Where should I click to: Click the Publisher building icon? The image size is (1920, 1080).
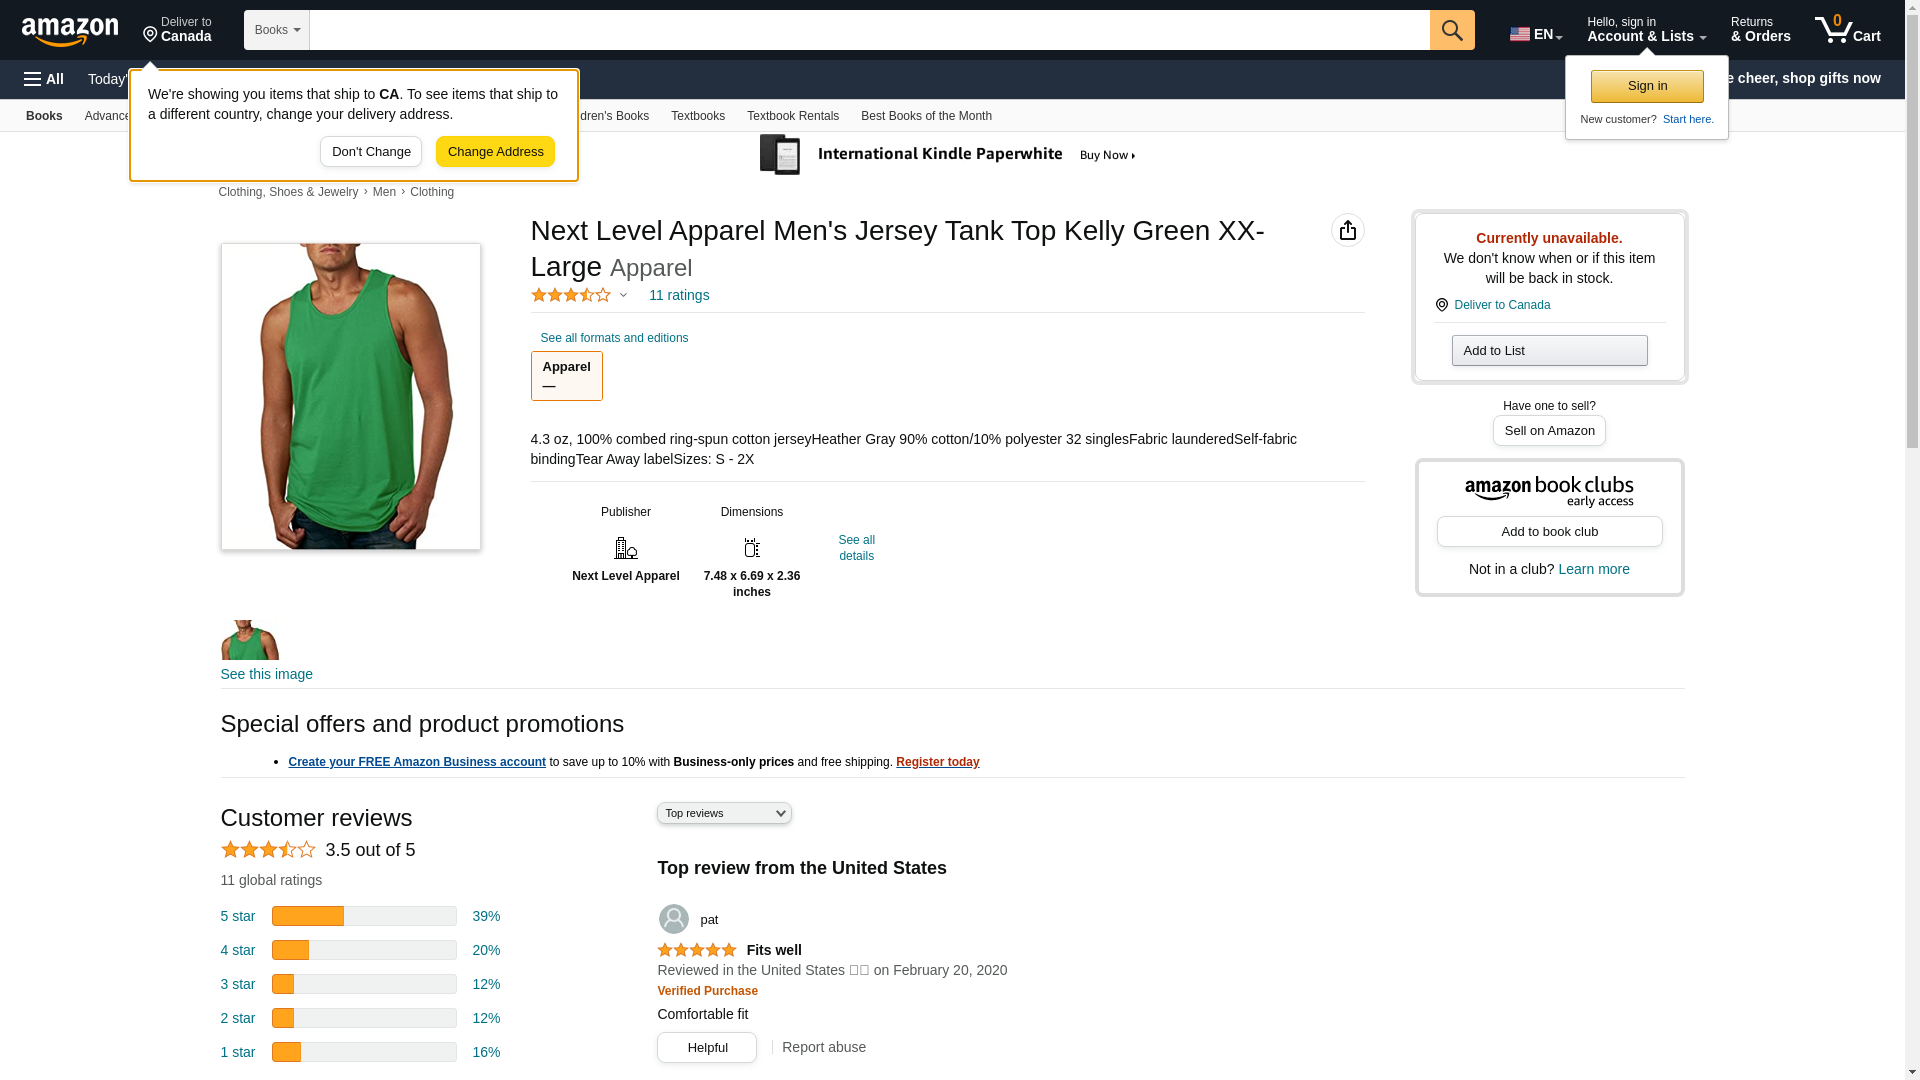coord(625,548)
